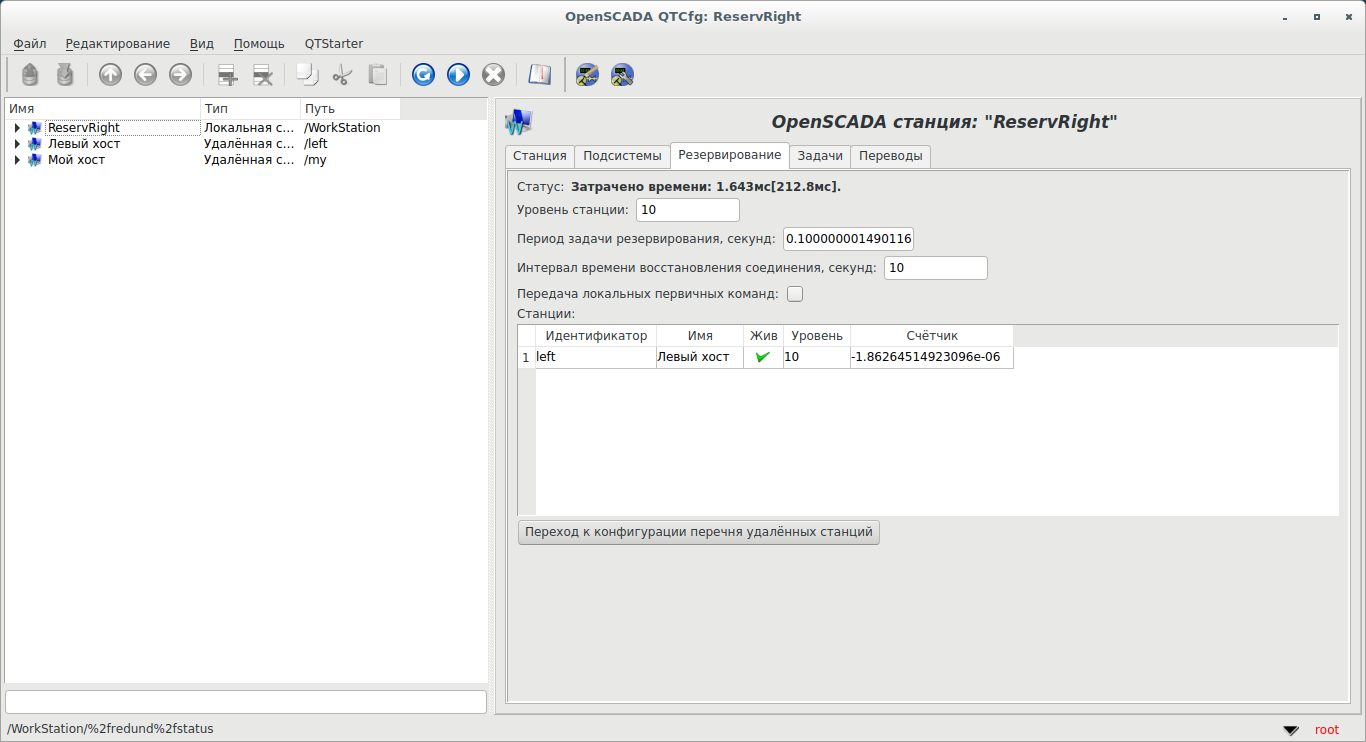Switch to the Задачи tab

point(819,156)
